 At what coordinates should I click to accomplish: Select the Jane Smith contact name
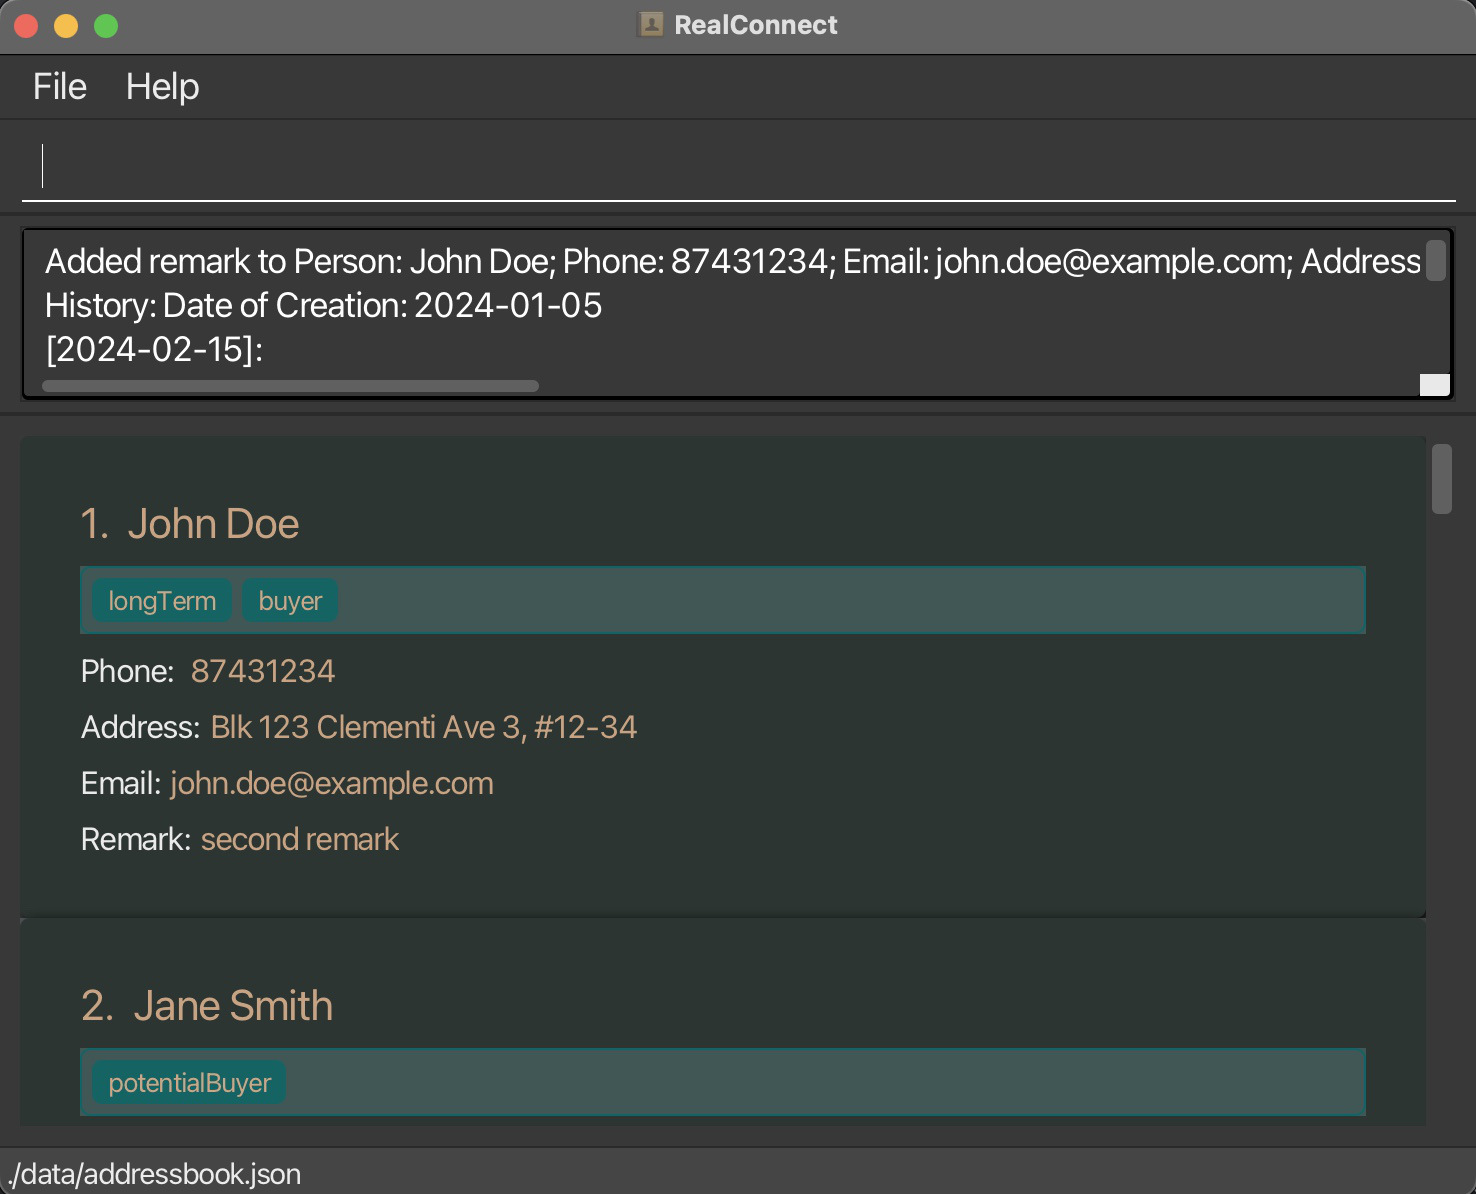[233, 1006]
